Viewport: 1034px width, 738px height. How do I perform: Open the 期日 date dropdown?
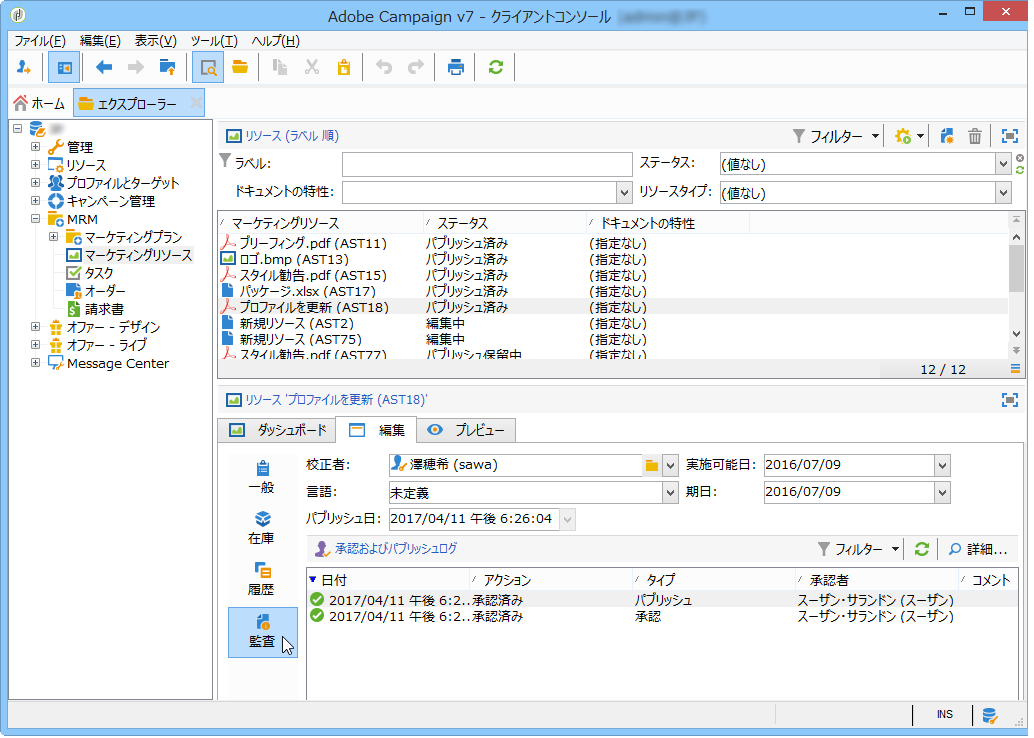pyautogui.click(x=942, y=493)
